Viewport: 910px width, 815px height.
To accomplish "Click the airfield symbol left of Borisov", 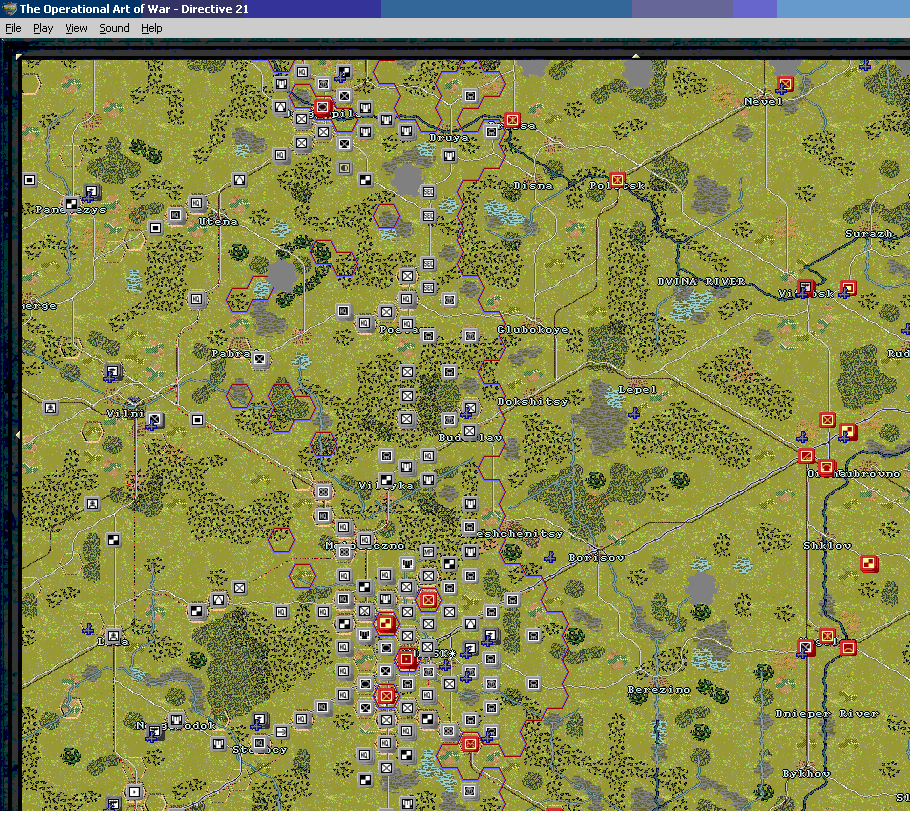I will tap(550, 557).
